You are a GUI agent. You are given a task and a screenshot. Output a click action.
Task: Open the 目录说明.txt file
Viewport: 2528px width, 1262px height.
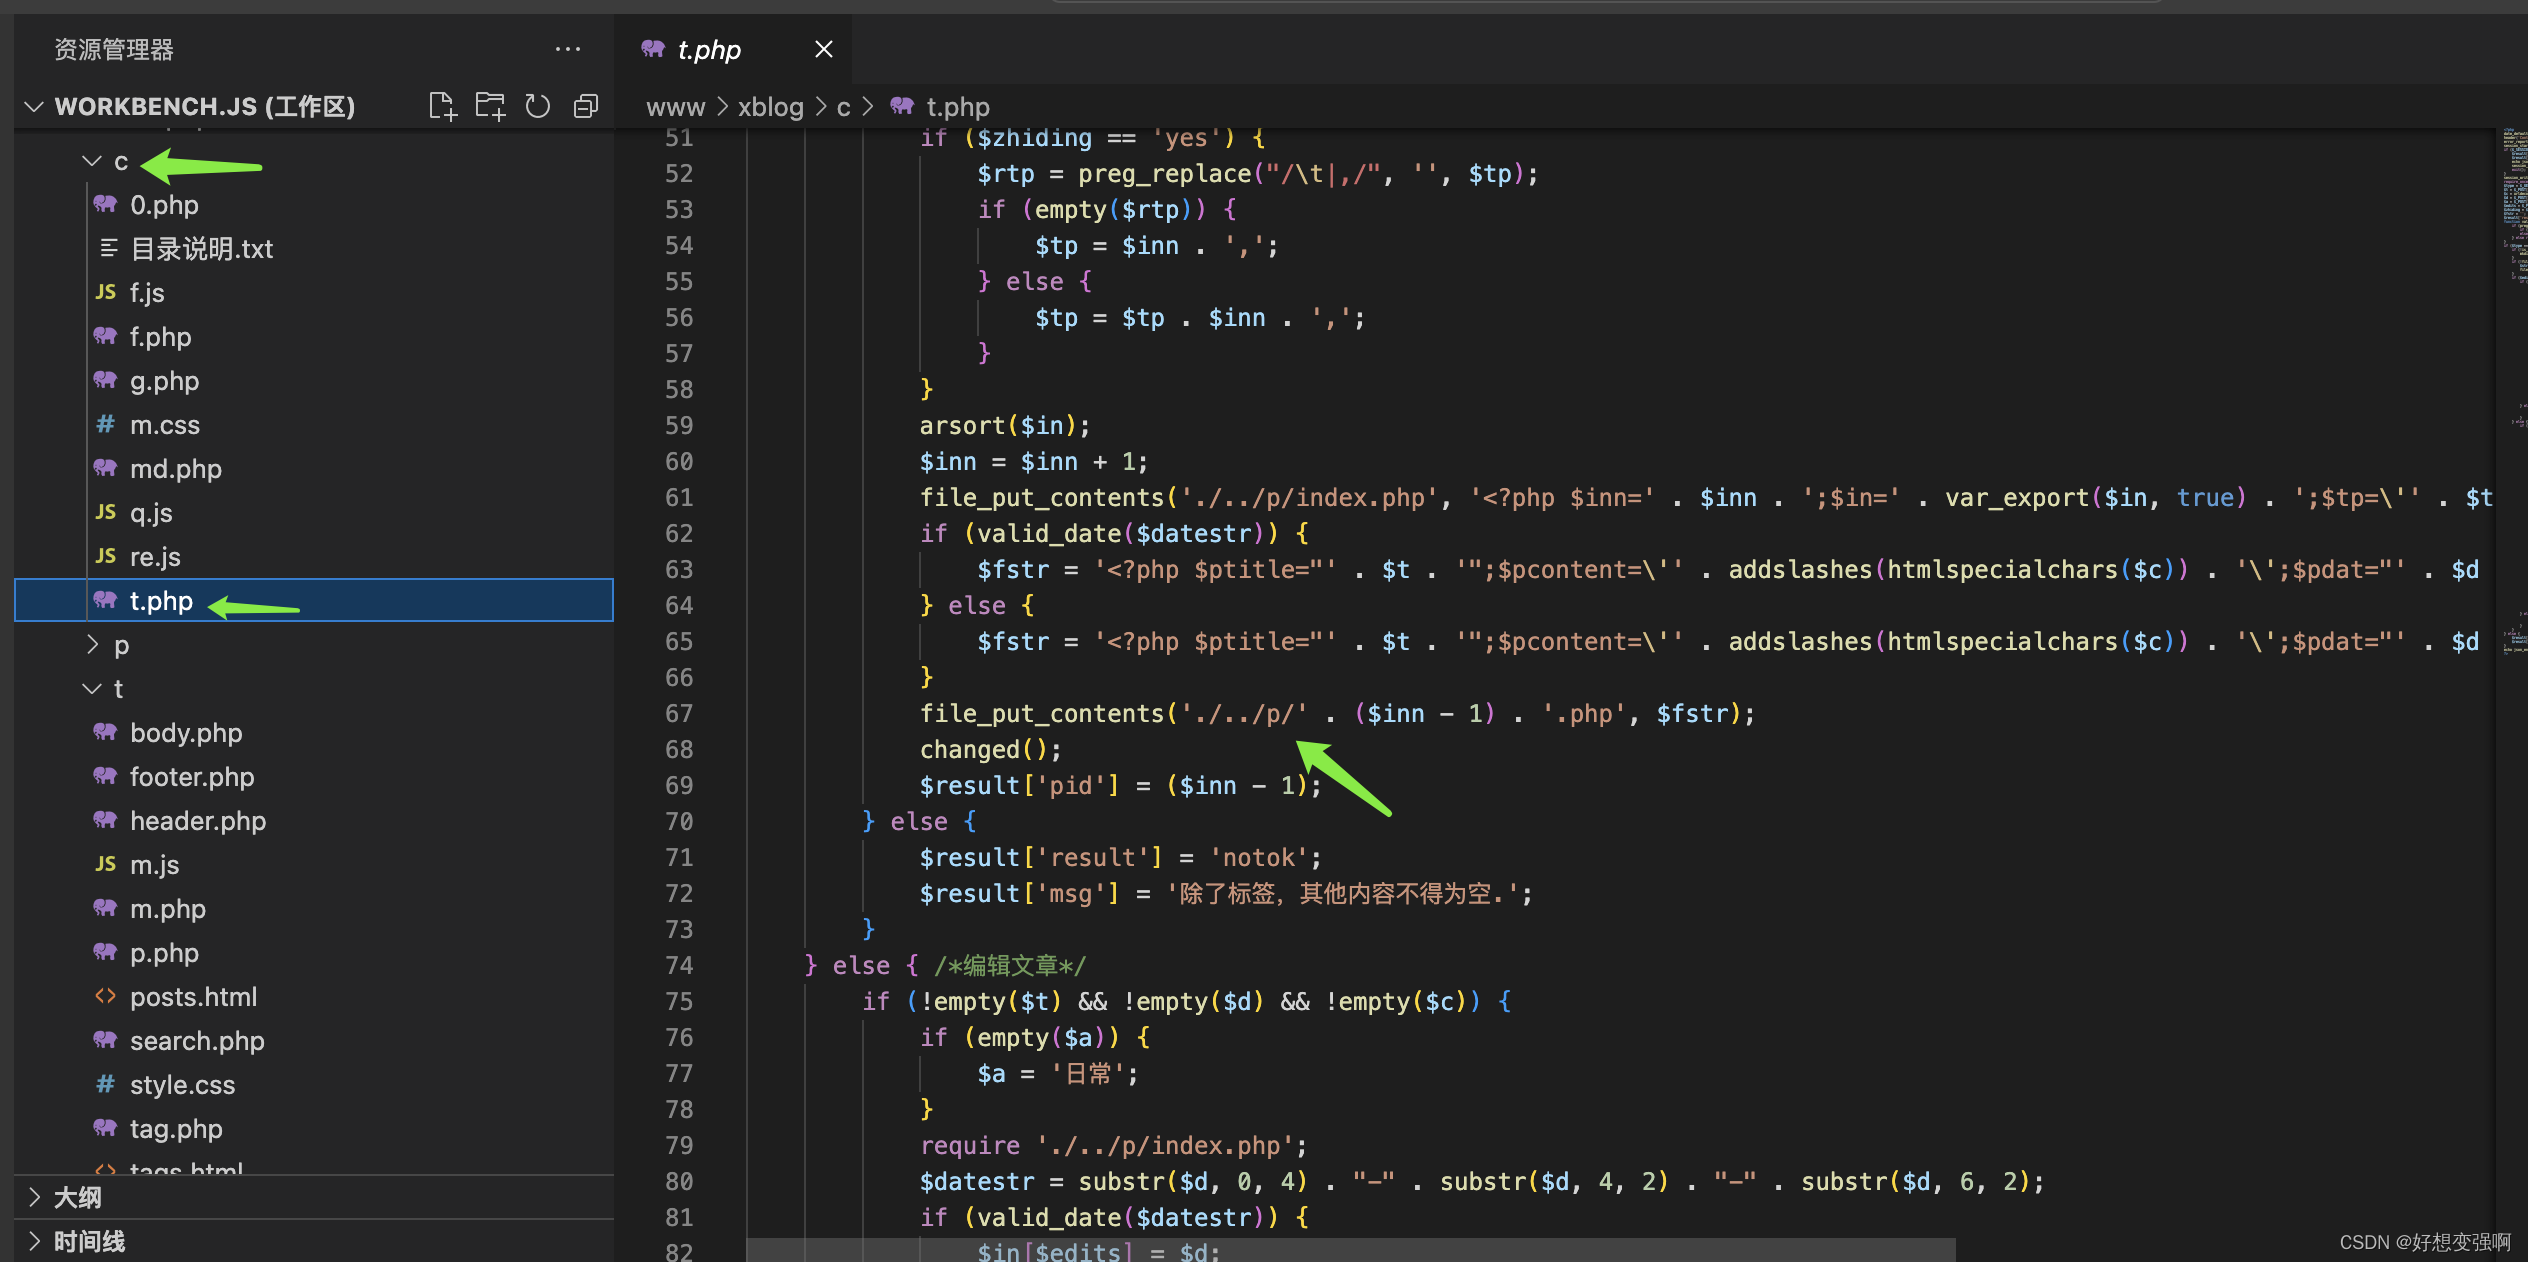pos(201,249)
